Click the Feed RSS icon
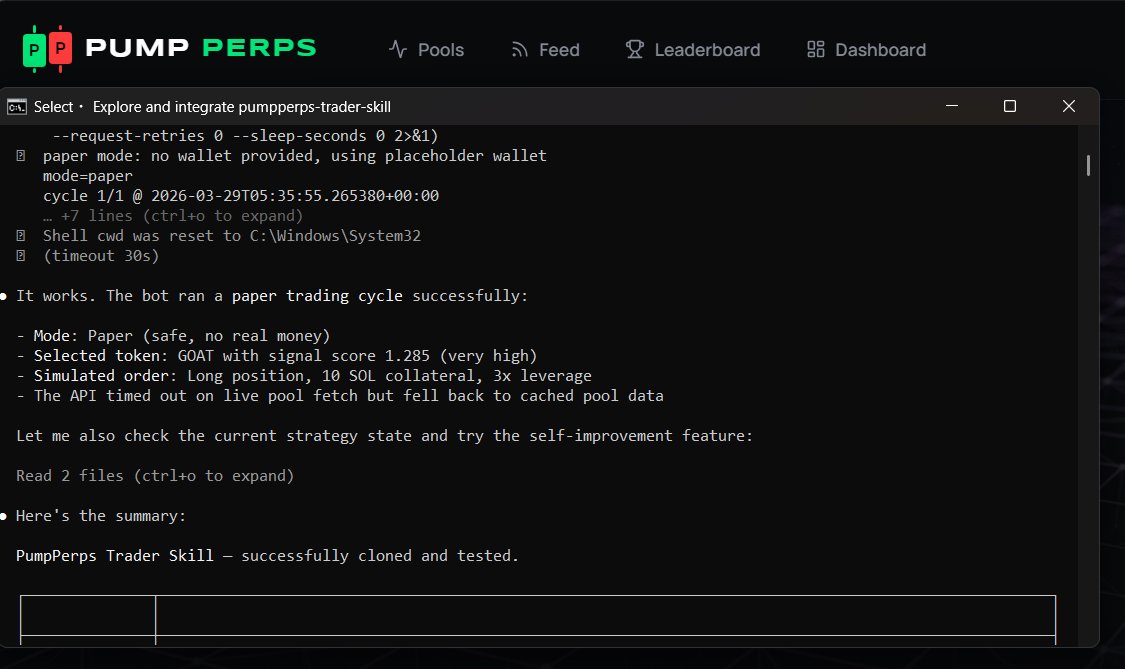This screenshot has width=1125, height=669. pos(519,50)
